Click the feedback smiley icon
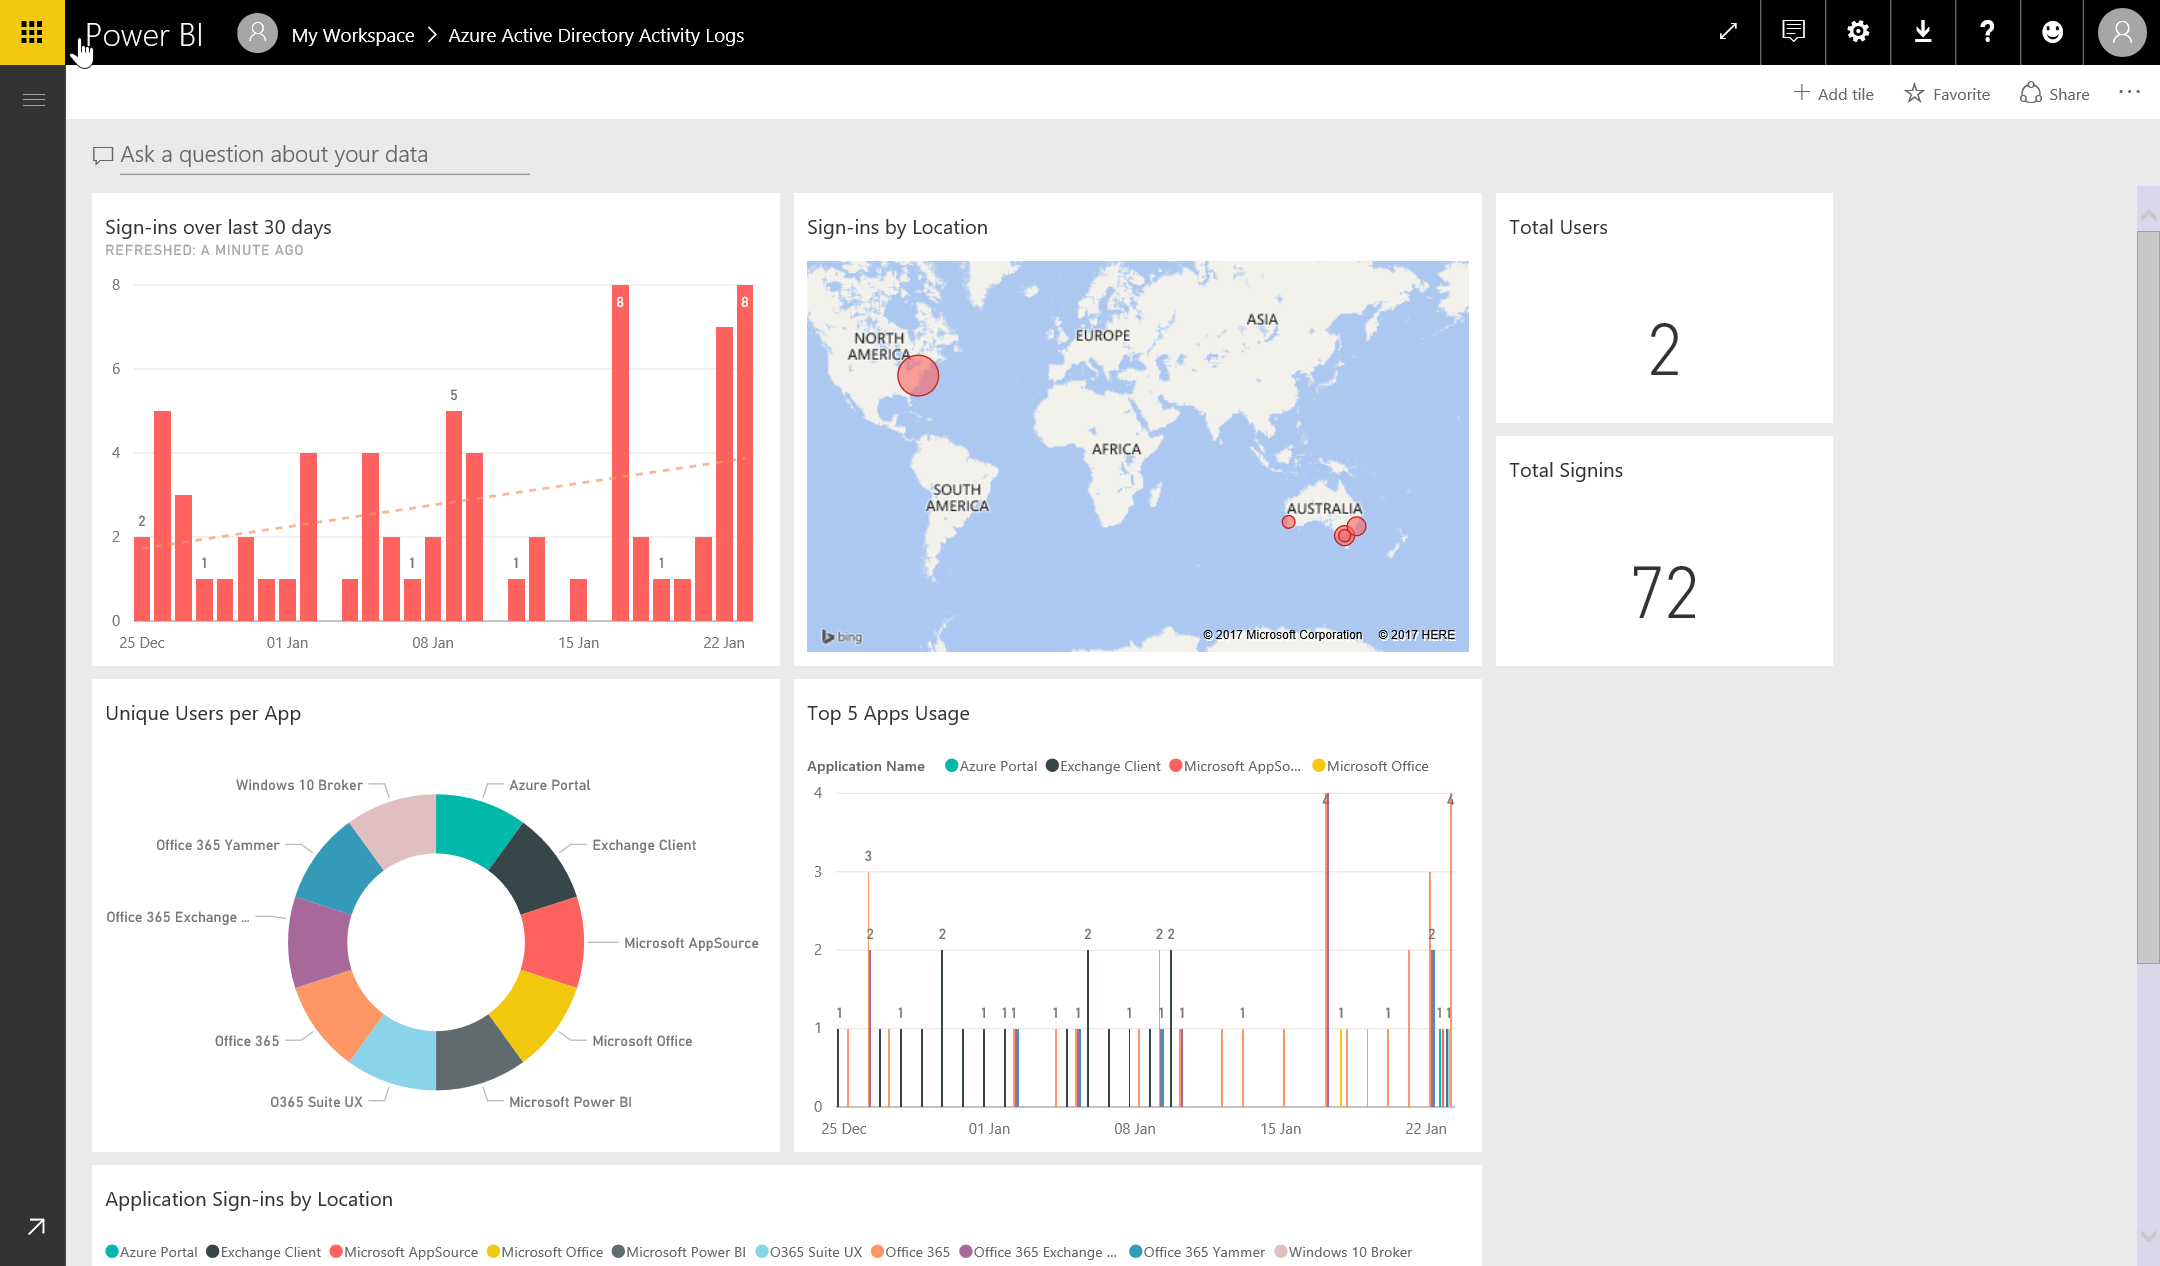Image resolution: width=2160 pixels, height=1266 pixels. (2052, 32)
